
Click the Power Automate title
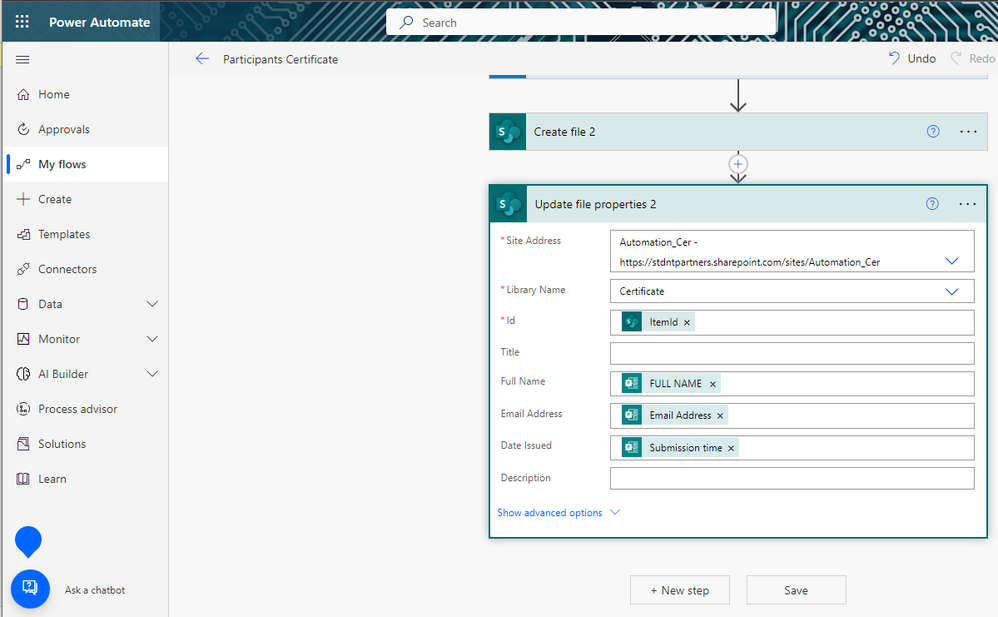99,22
